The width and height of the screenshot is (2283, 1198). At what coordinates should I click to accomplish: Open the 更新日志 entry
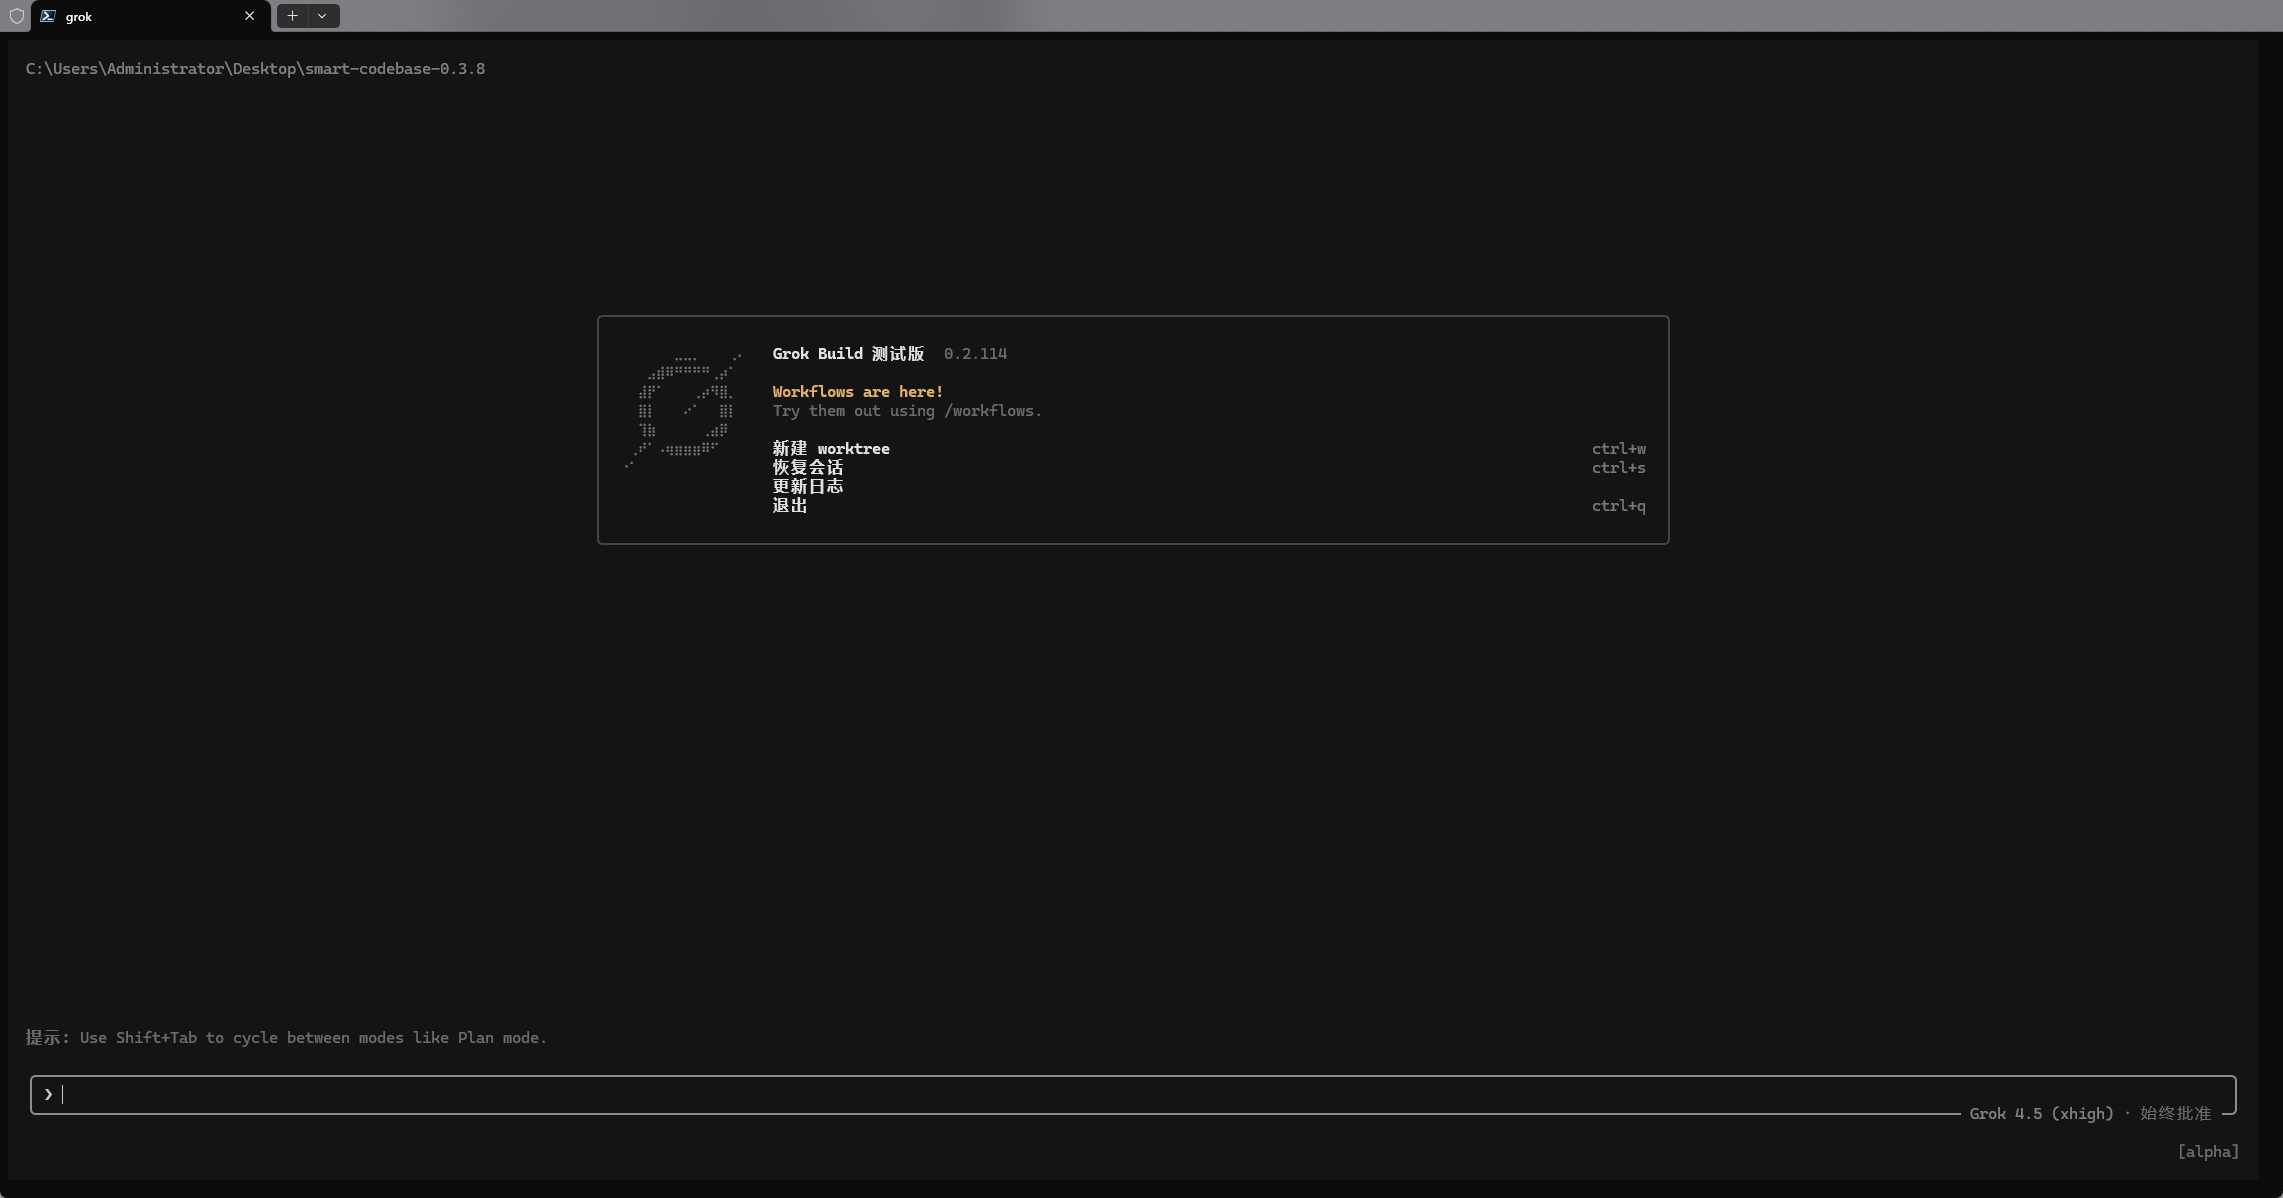(808, 487)
